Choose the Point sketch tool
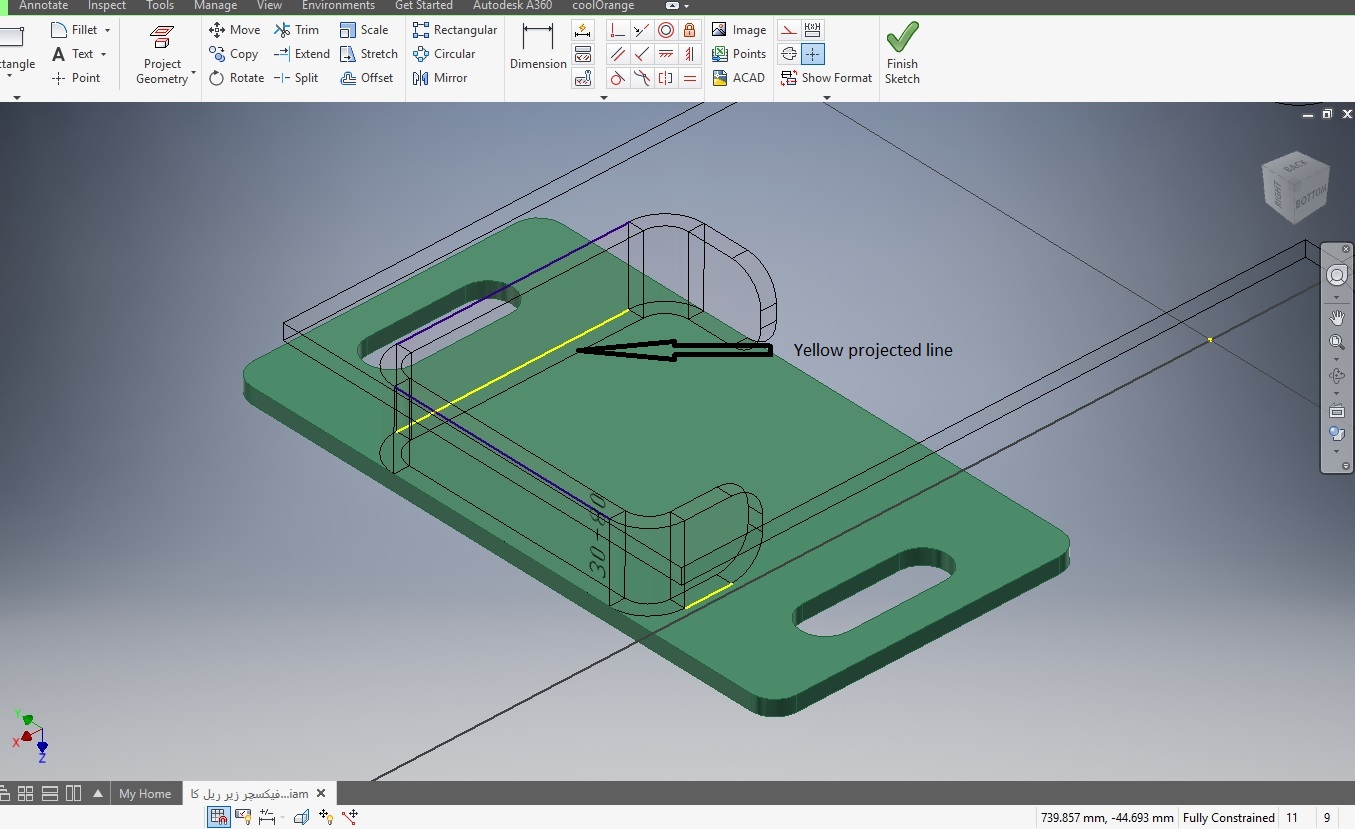1355x829 pixels. point(76,78)
